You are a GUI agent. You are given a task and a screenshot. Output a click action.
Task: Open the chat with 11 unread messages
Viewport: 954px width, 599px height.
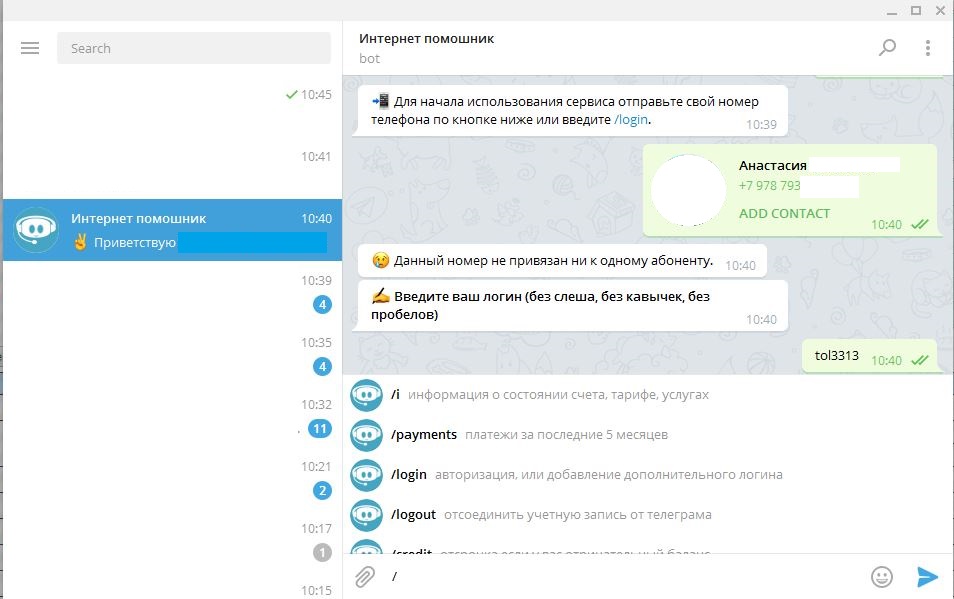click(x=172, y=416)
